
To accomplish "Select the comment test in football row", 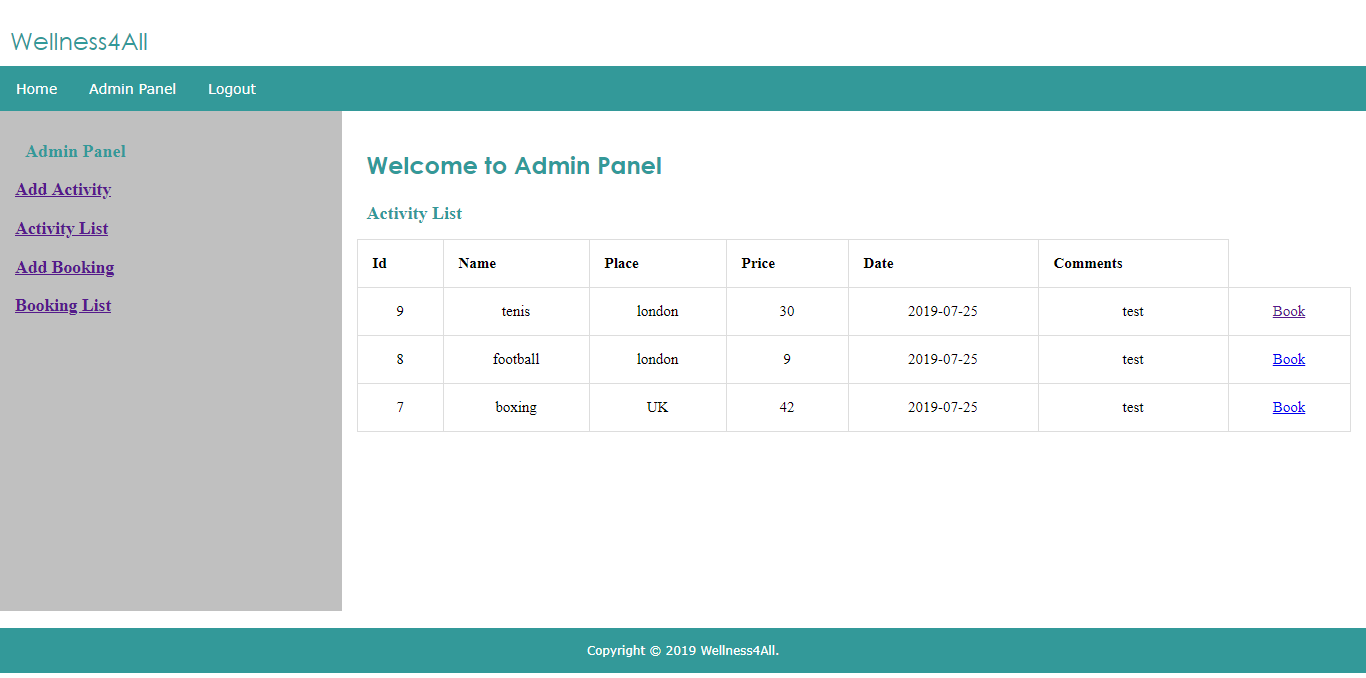I will [1133, 360].
